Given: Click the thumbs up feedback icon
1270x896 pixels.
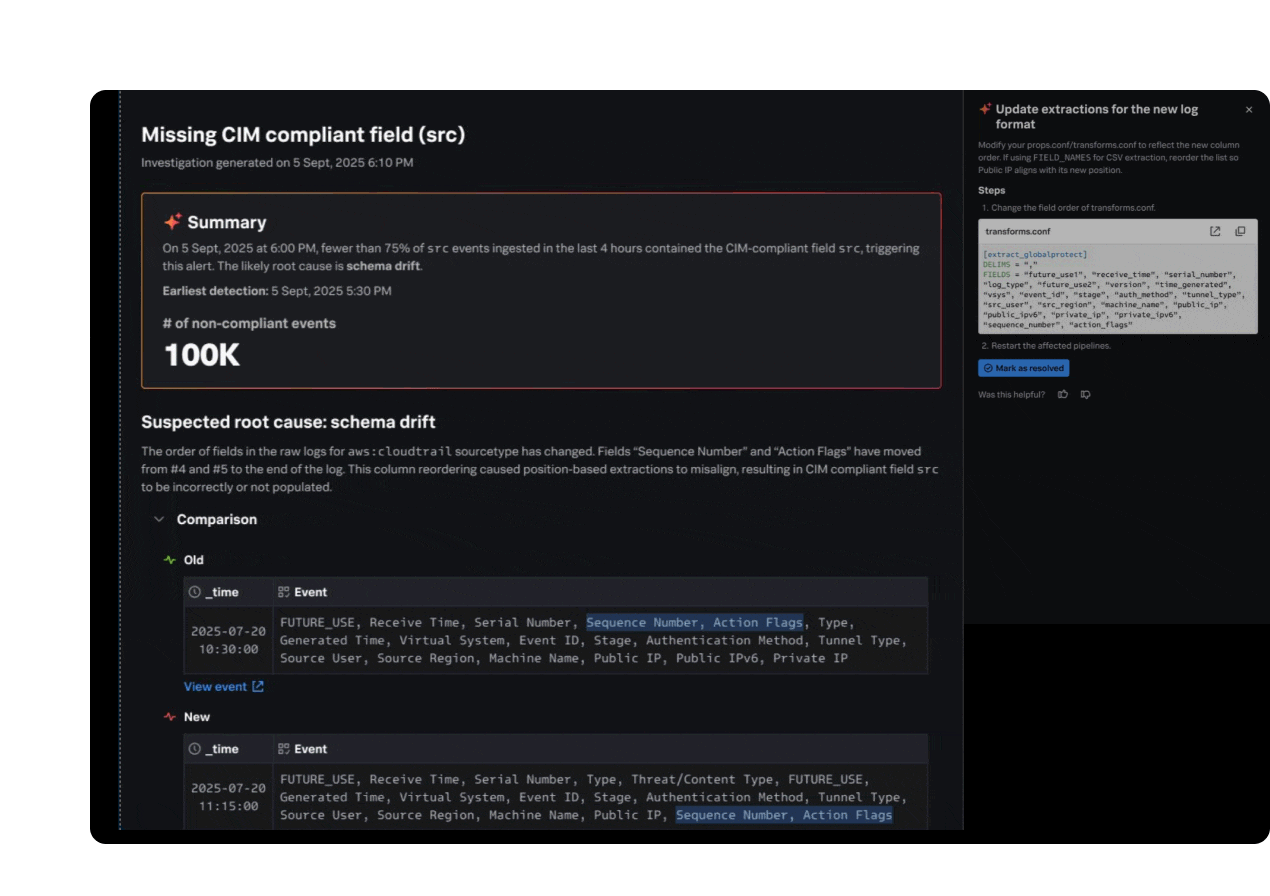Looking at the screenshot, I should point(1063,394).
